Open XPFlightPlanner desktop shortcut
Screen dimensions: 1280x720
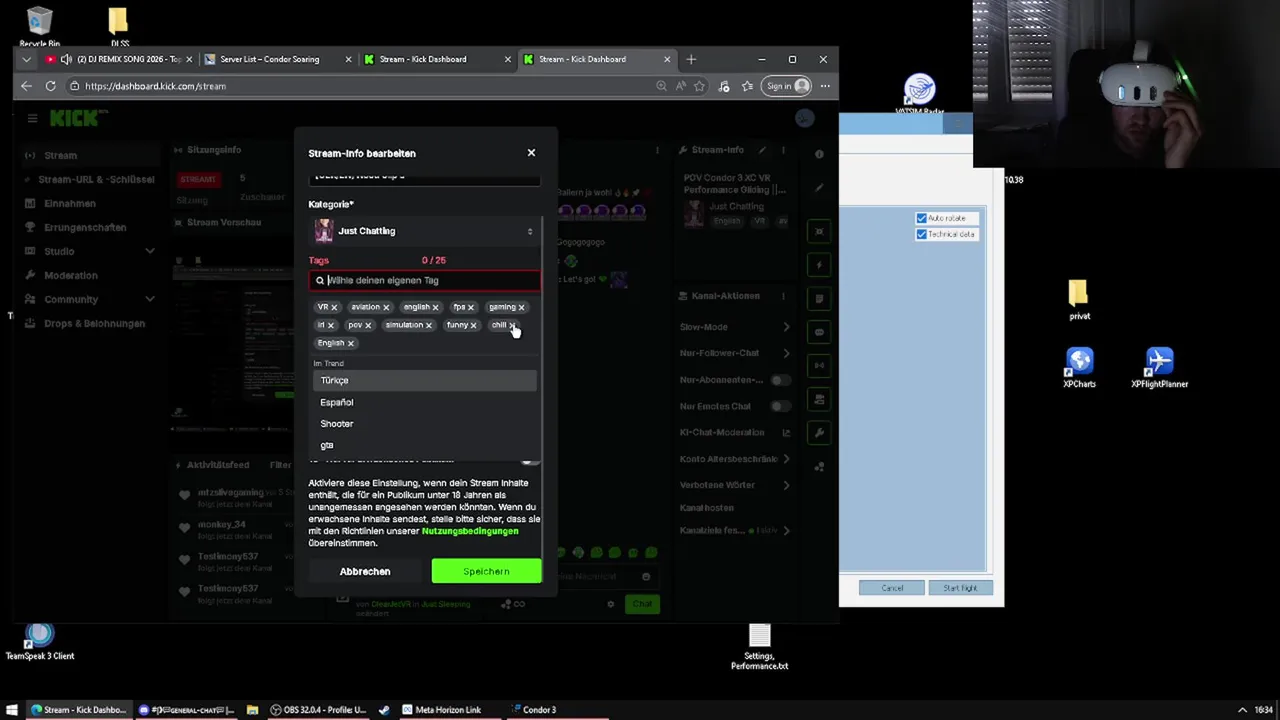click(x=1159, y=367)
